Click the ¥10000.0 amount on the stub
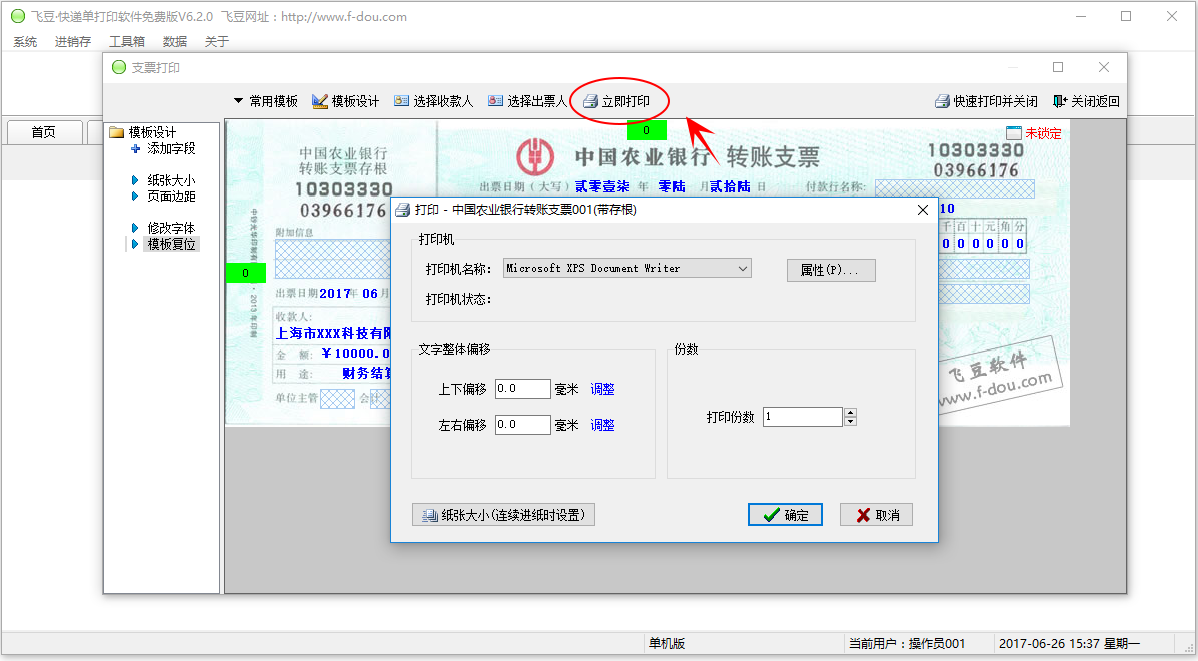Screen dimensions: 1198x661 coord(355,354)
